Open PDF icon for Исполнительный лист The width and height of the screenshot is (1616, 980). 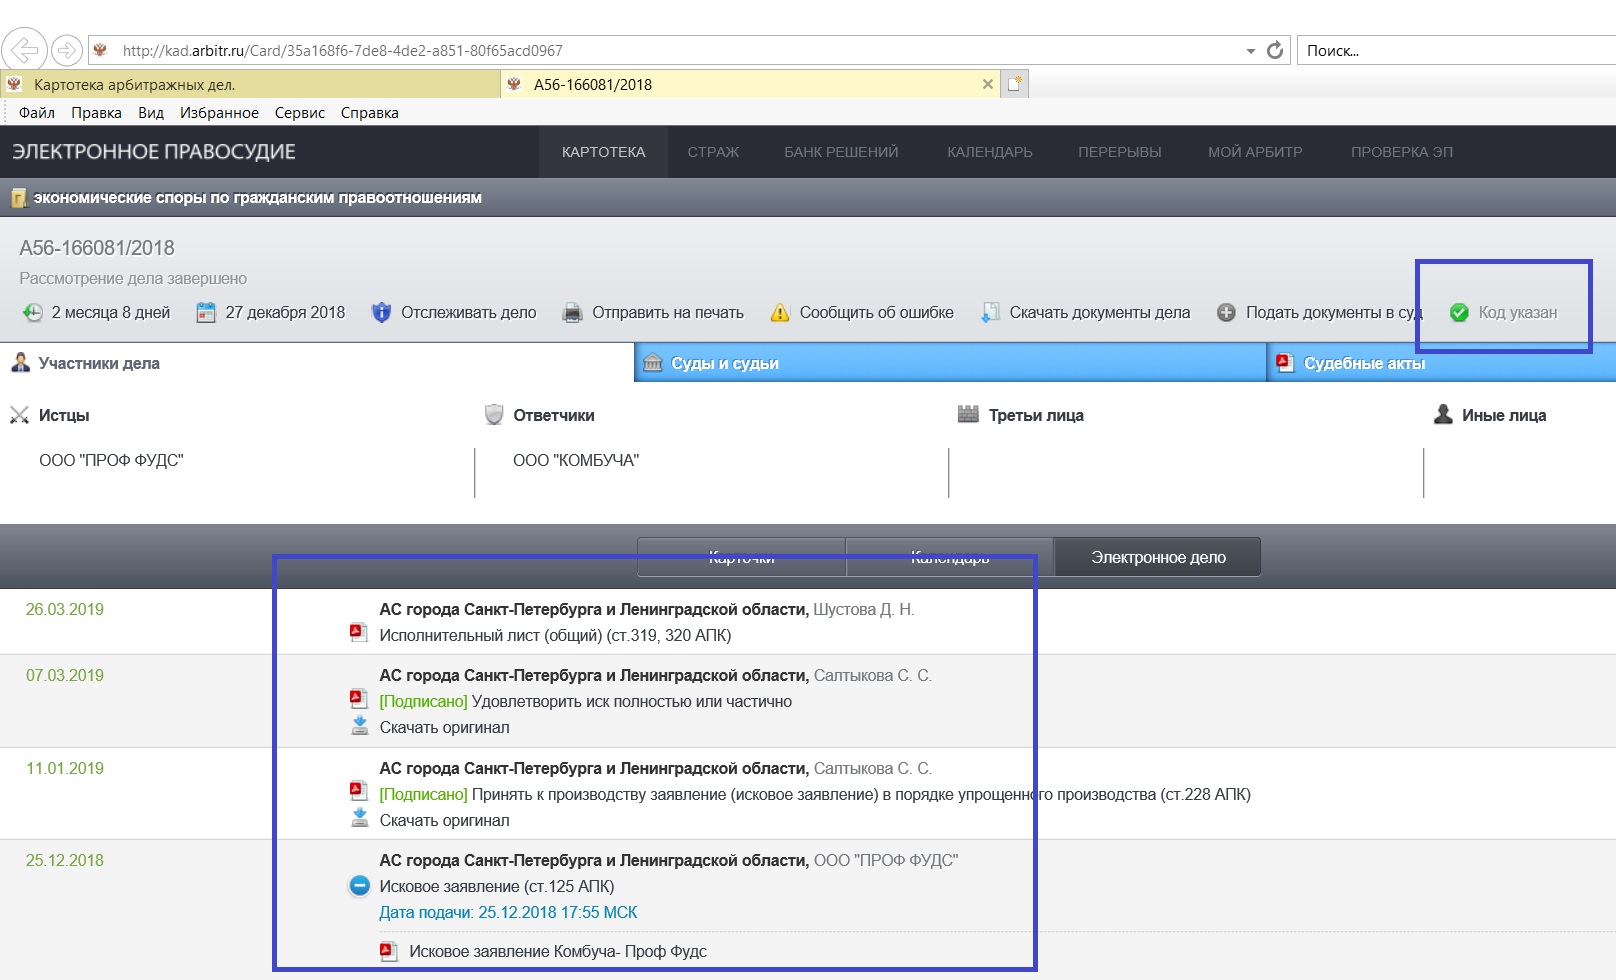(x=358, y=632)
